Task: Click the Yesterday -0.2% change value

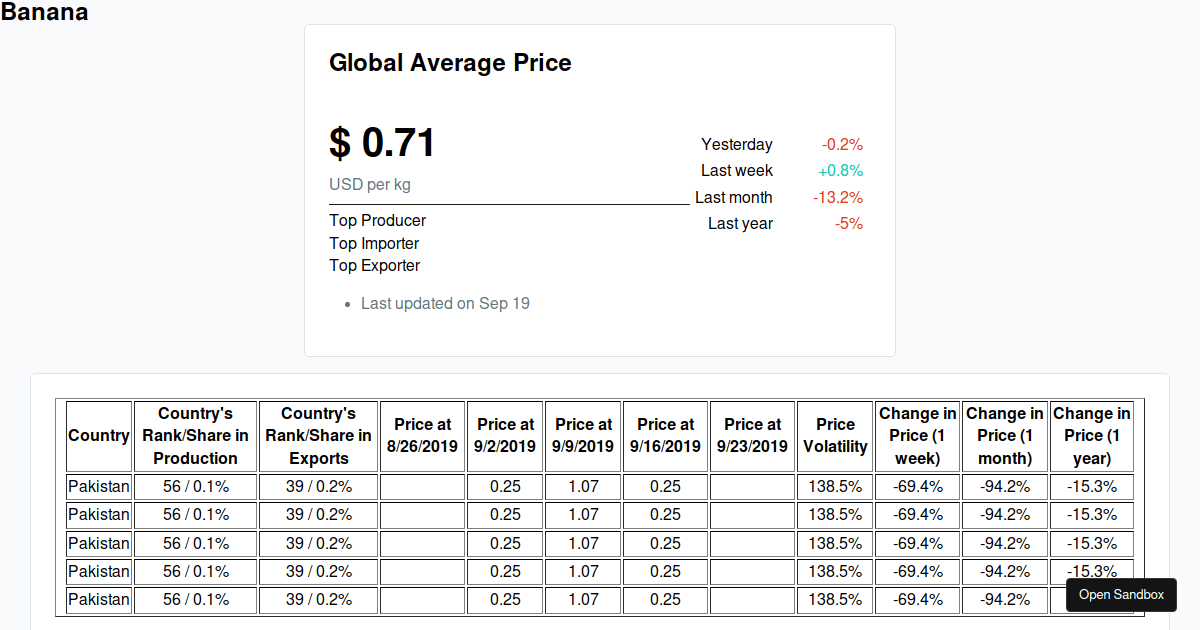Action: pos(842,145)
